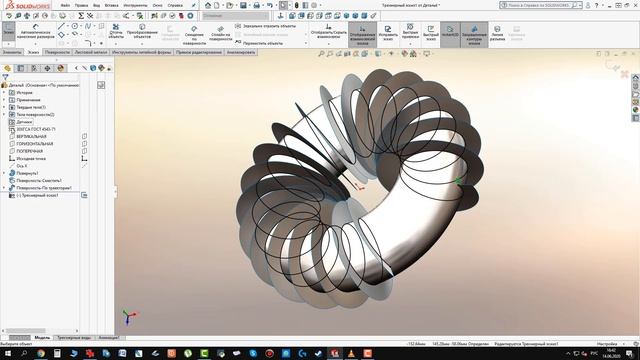Switch to the Модель bottom tab
The height and width of the screenshot is (360, 640).
[42, 338]
